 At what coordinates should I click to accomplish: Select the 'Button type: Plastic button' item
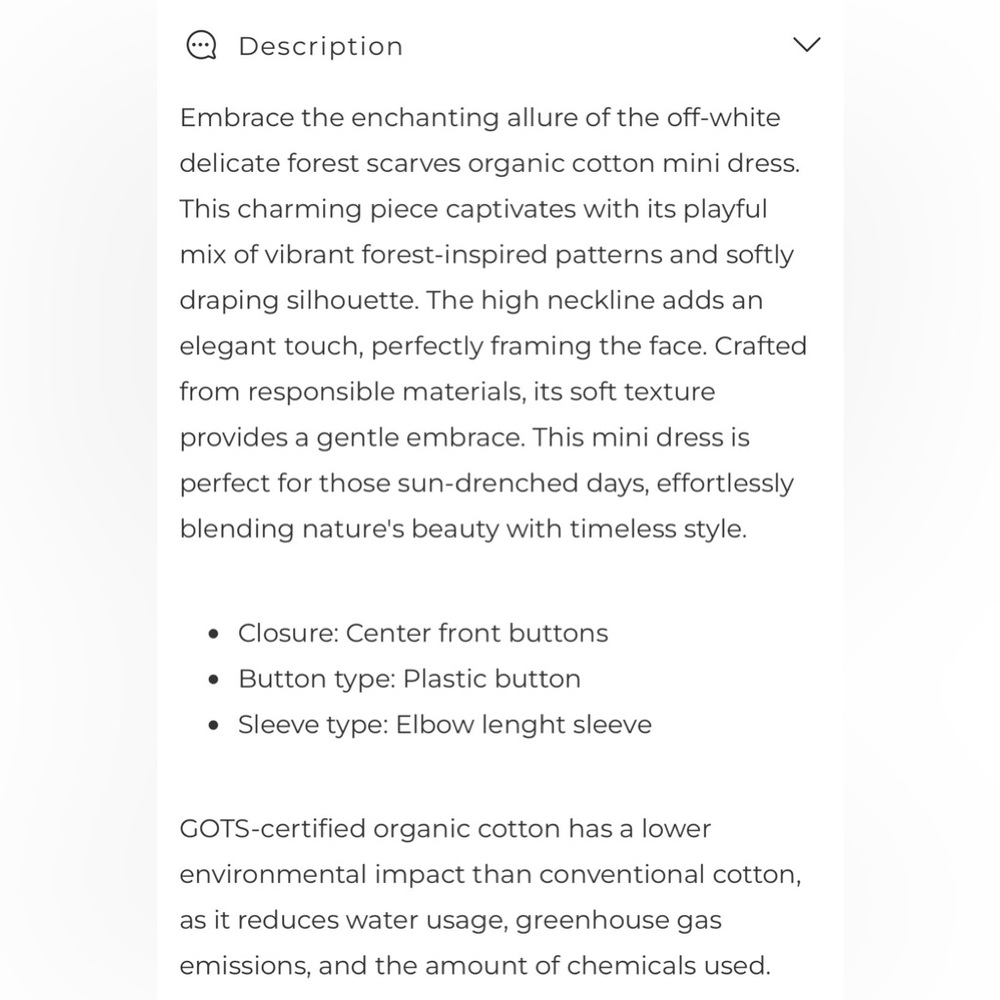(409, 679)
